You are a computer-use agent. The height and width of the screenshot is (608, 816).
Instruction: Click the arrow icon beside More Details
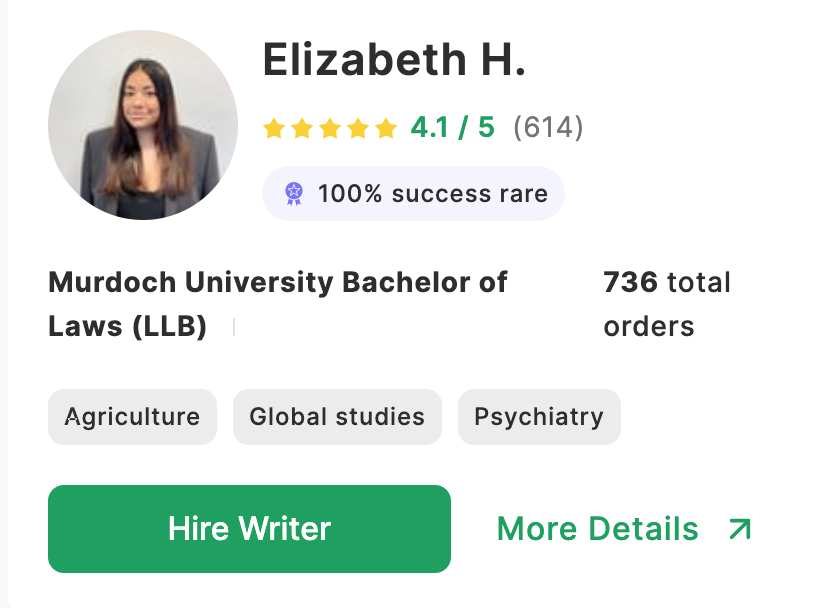click(740, 529)
